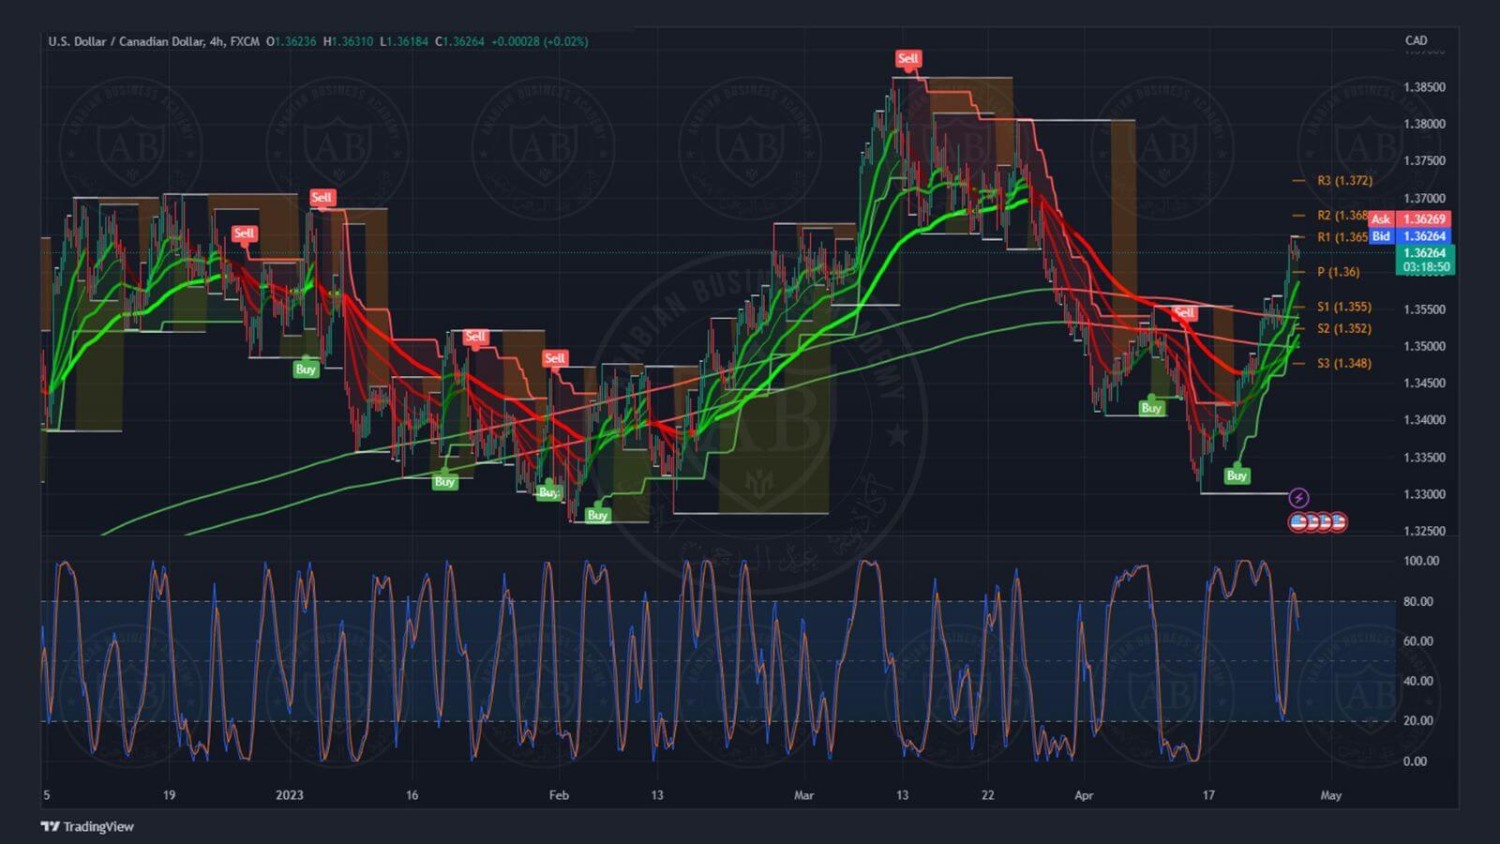
Task: Click the 'R3 (1.372)' pivot label
Action: coord(1345,181)
